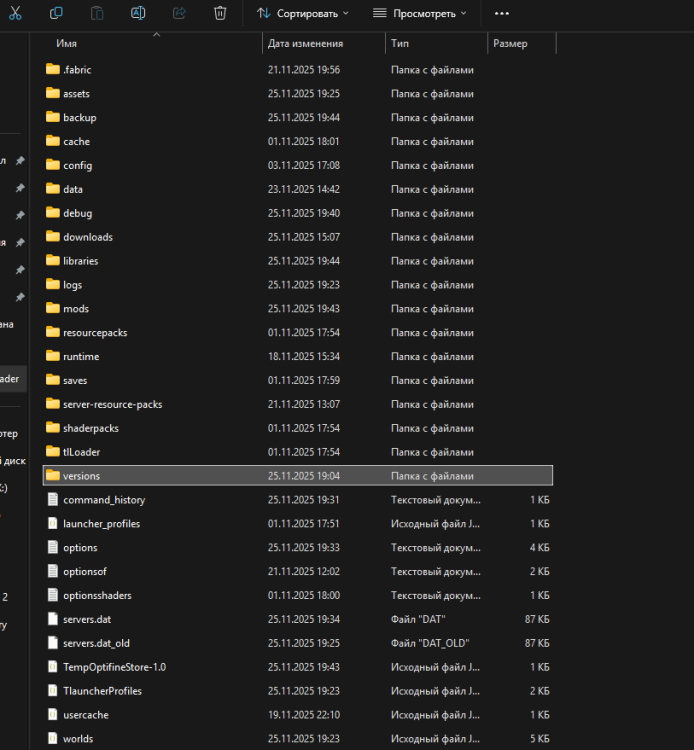Click the 87 КБ size of servers.dat
The height and width of the screenshot is (750, 694).
[x=537, y=619]
